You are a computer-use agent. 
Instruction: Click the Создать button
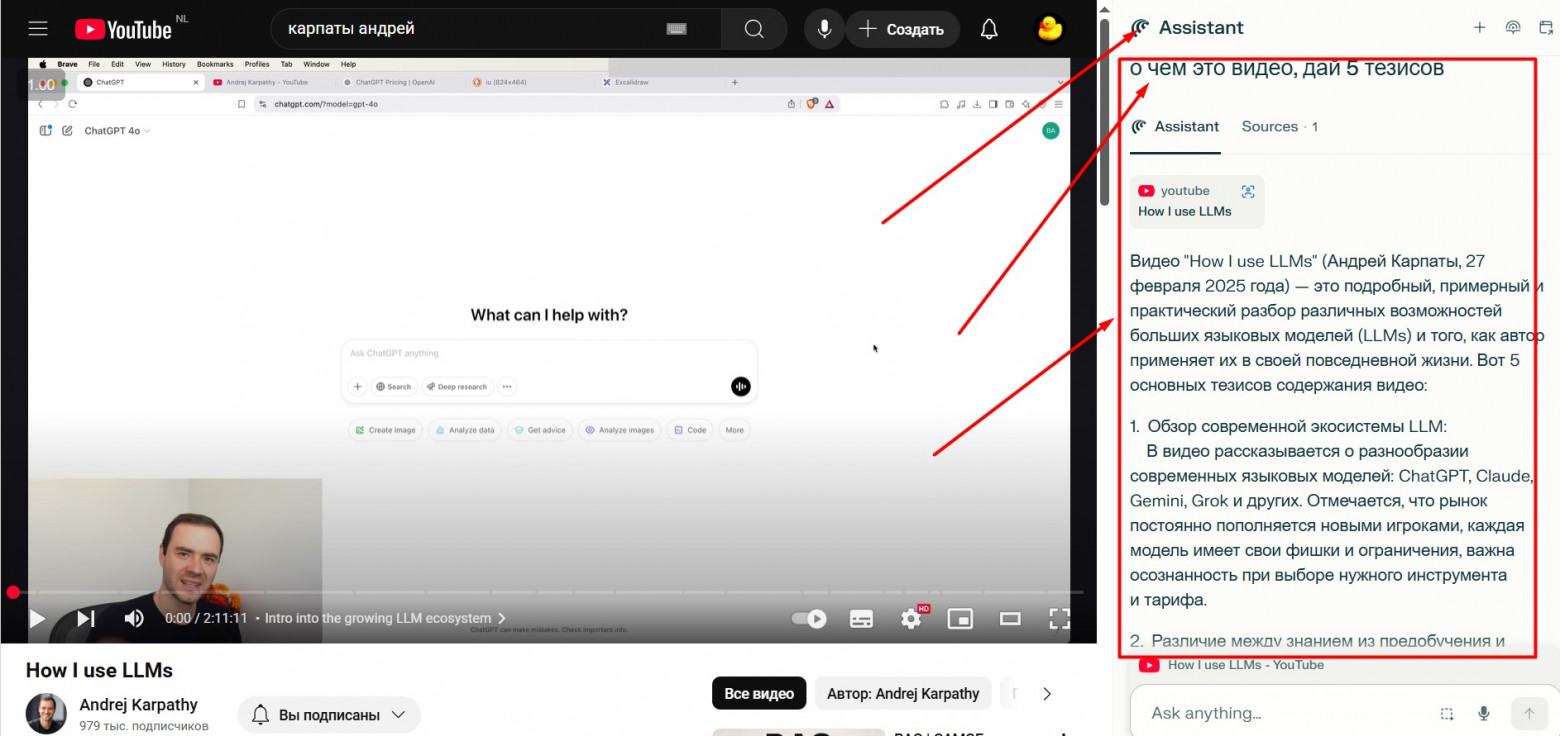coord(902,29)
